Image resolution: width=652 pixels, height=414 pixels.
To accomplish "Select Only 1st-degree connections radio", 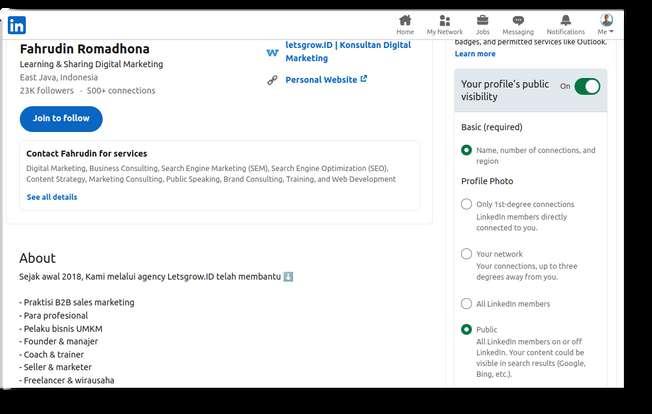I will click(466, 204).
